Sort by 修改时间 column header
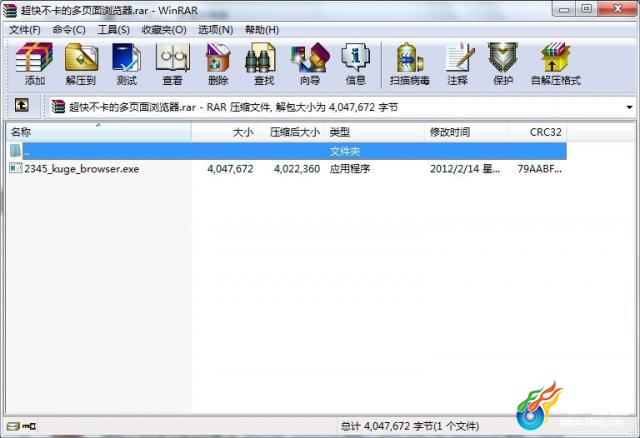The image size is (640, 438). [x=466, y=132]
